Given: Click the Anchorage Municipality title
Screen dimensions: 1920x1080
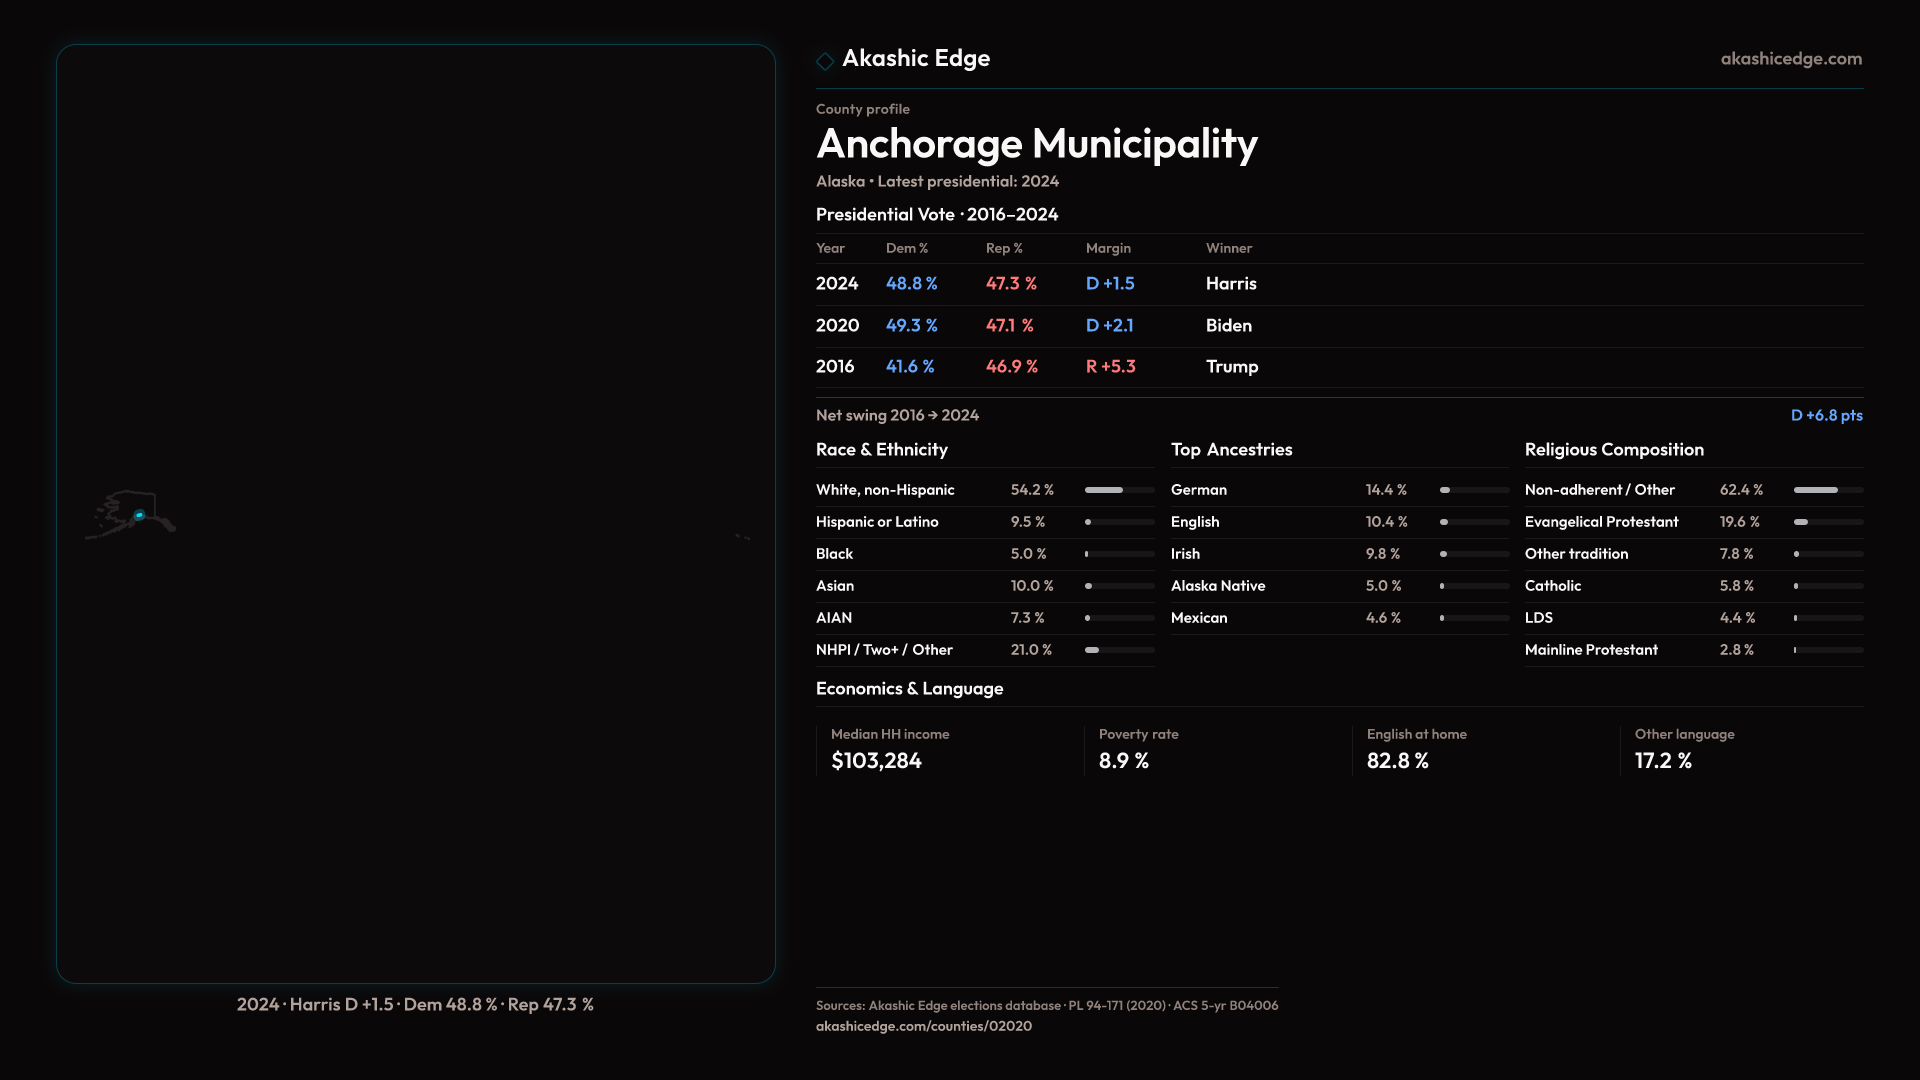Looking at the screenshot, I should click(1036, 144).
